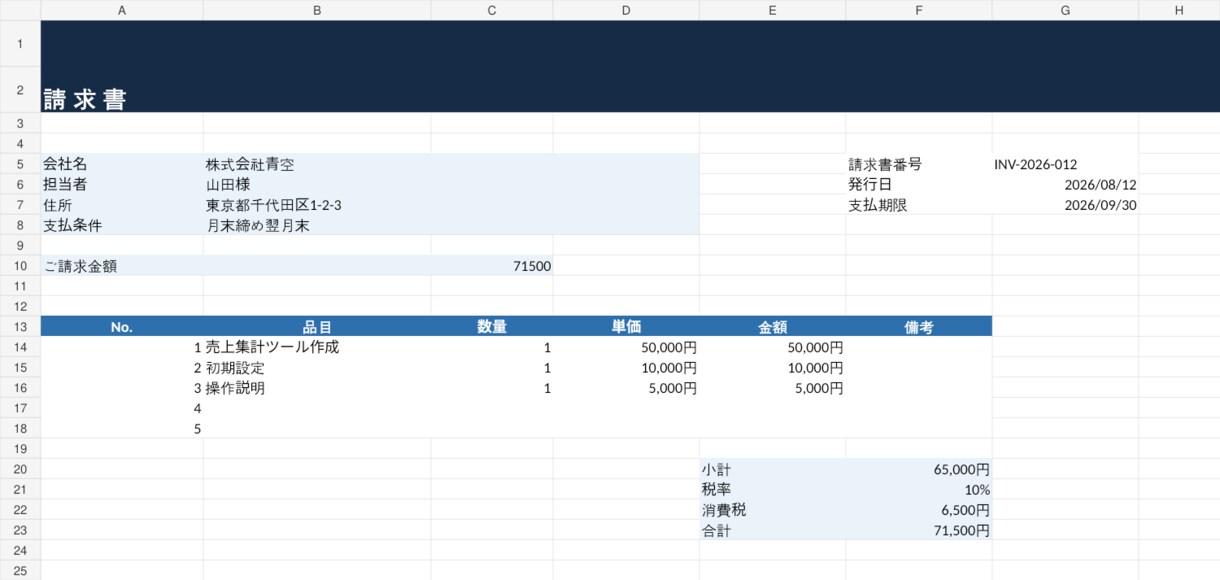The image size is (1220, 580).
Task: Click the 10,000円 amount in 金額 column
Action: (x=772, y=368)
